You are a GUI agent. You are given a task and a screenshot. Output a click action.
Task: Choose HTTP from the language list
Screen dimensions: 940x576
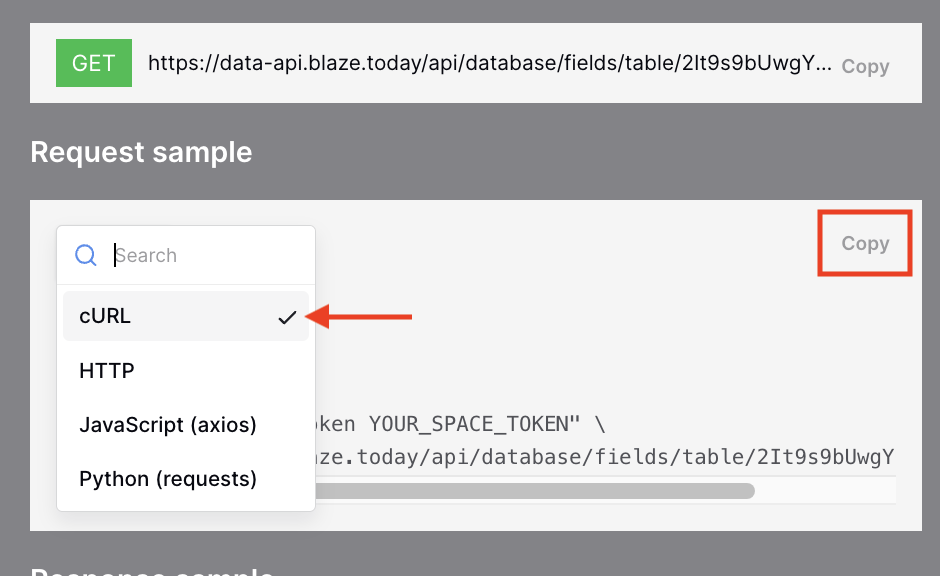(186, 370)
